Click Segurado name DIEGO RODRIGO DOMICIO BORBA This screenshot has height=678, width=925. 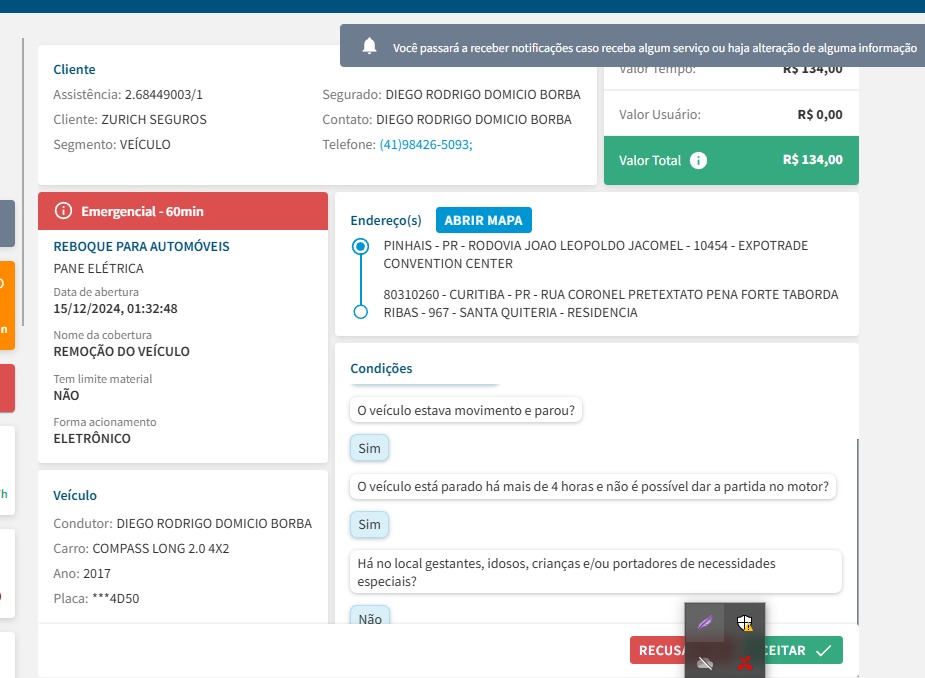pyautogui.click(x=483, y=94)
